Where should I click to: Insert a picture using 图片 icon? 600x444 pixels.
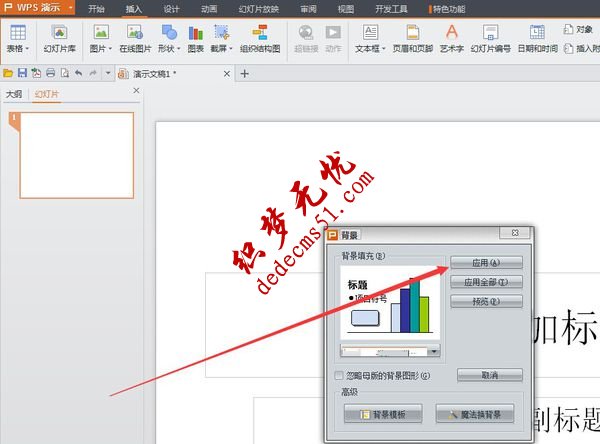pyautogui.click(x=101, y=33)
